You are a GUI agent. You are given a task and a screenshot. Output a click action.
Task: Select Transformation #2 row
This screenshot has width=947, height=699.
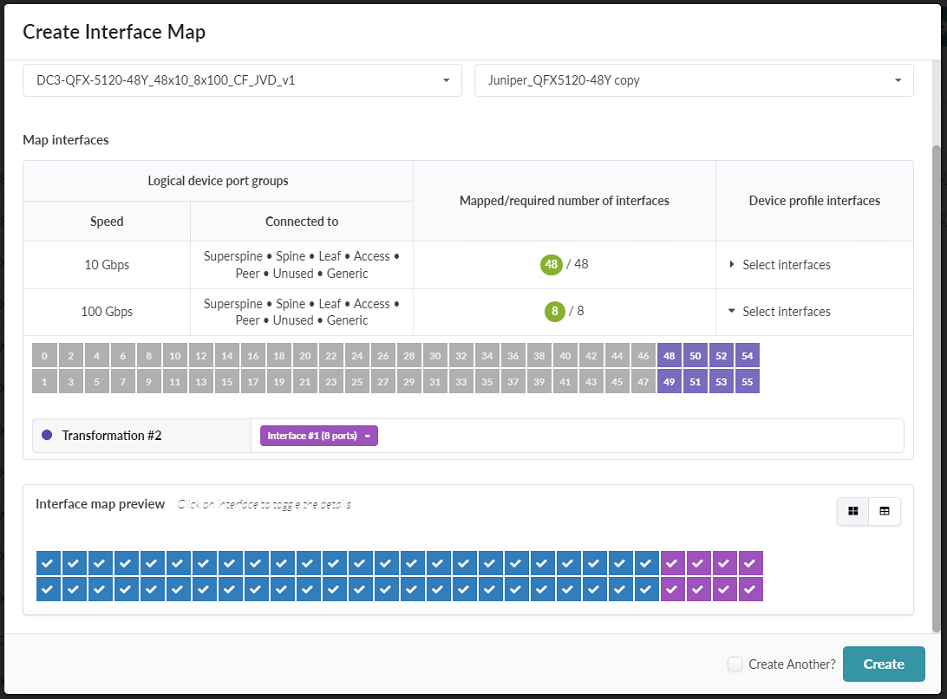[111, 436]
